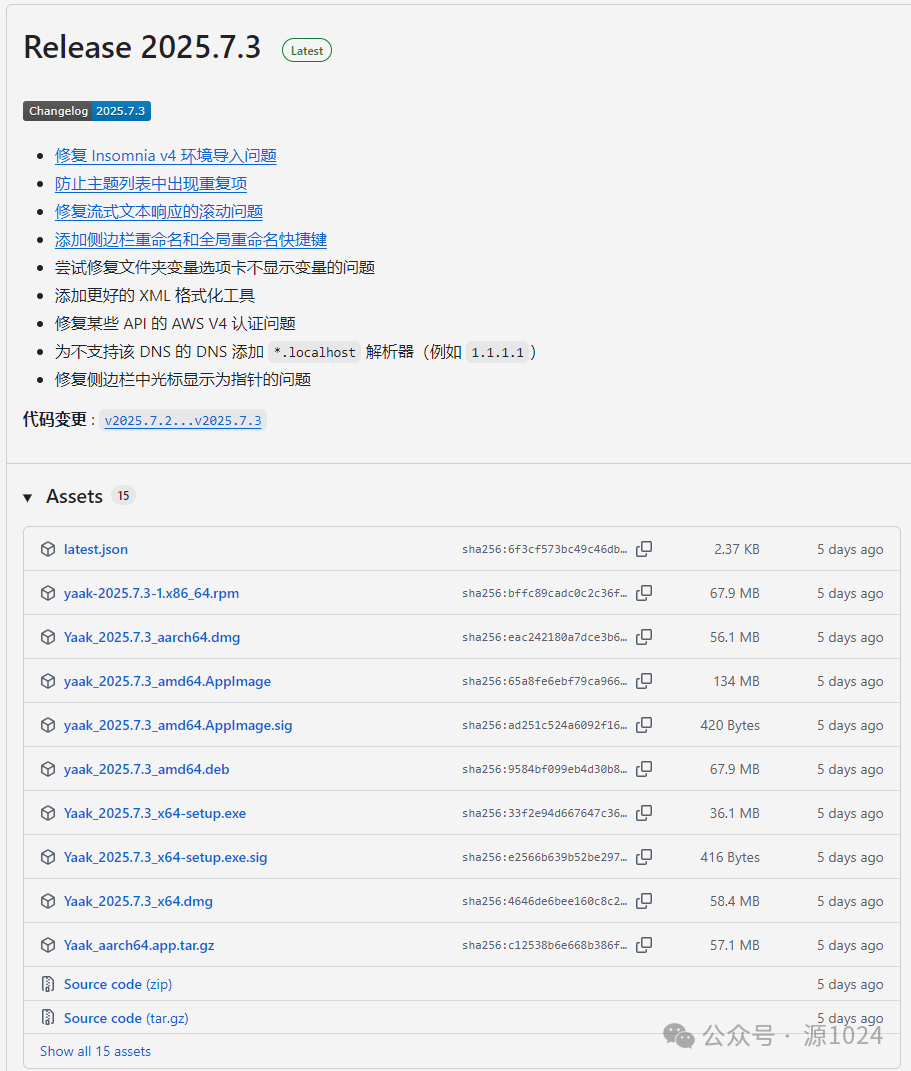This screenshot has height=1071, width=911.
Task: Copy the latest.json SHA256 checksum
Action: click(644, 549)
